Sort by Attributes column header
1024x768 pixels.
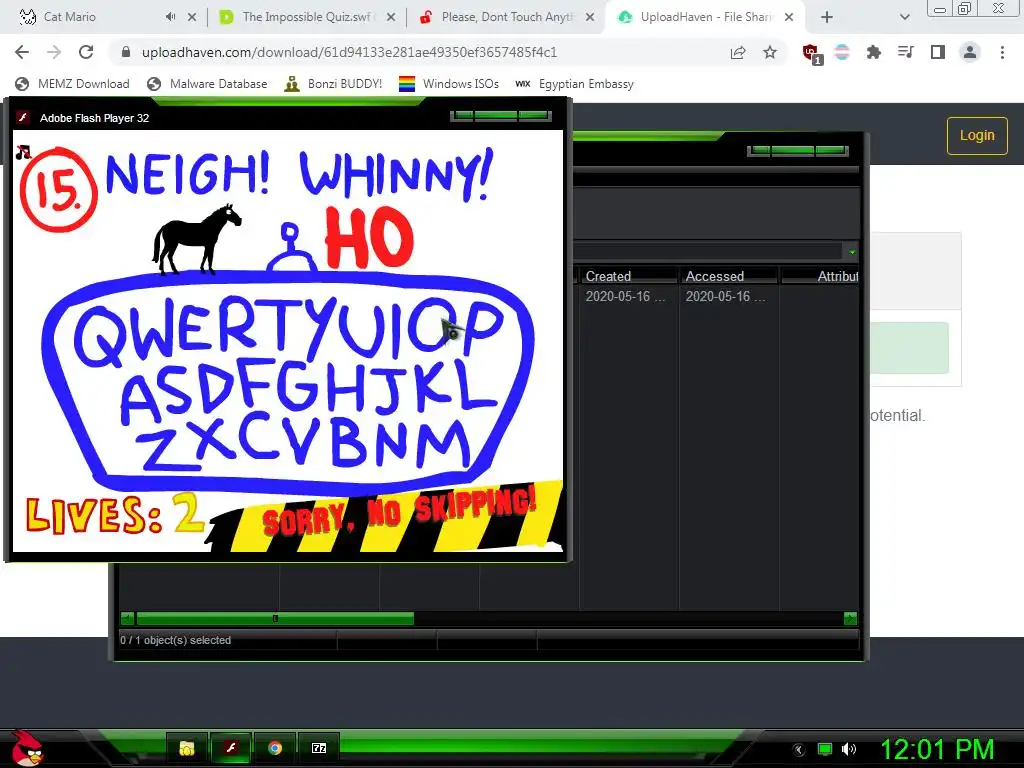[x=820, y=276]
